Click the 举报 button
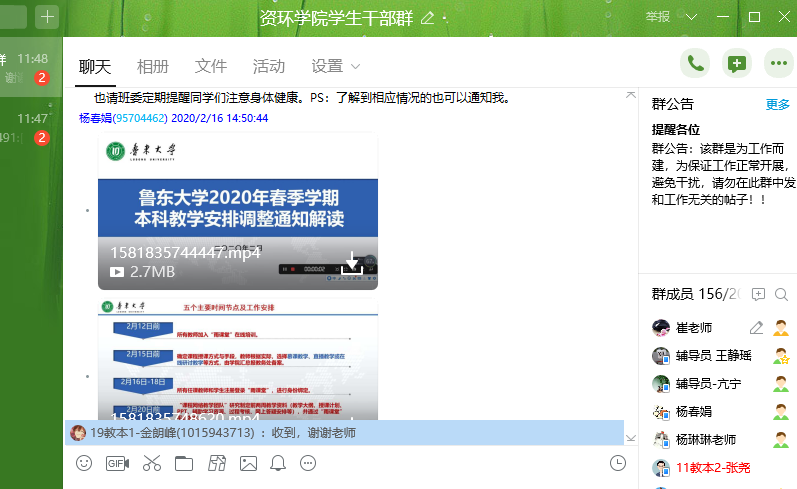Image resolution: width=797 pixels, height=489 pixels. pyautogui.click(x=658, y=17)
